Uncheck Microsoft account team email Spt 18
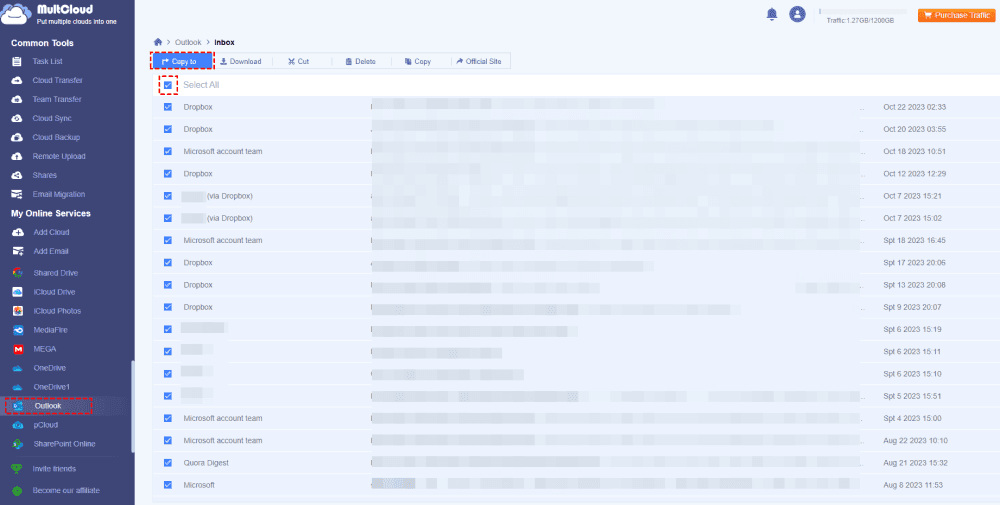Viewport: 1000px width, 505px height. pos(168,240)
